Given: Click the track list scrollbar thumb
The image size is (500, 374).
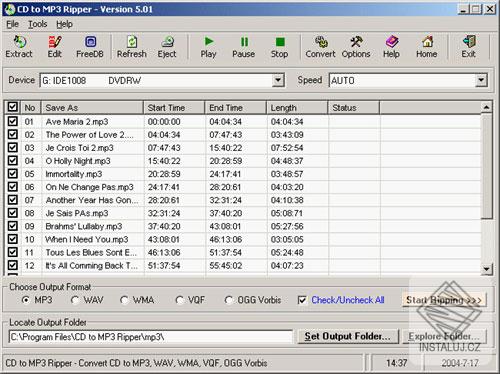Looking at the screenshot, I should 486,166.
